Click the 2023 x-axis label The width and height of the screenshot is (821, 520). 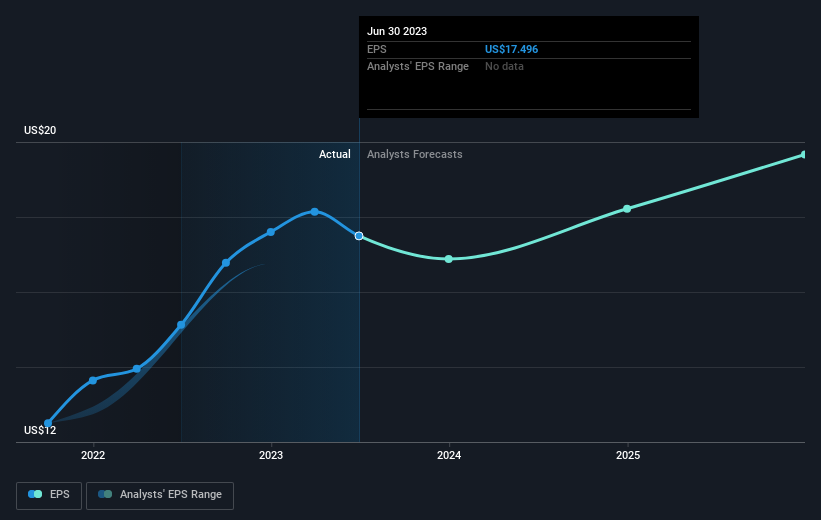(271, 455)
